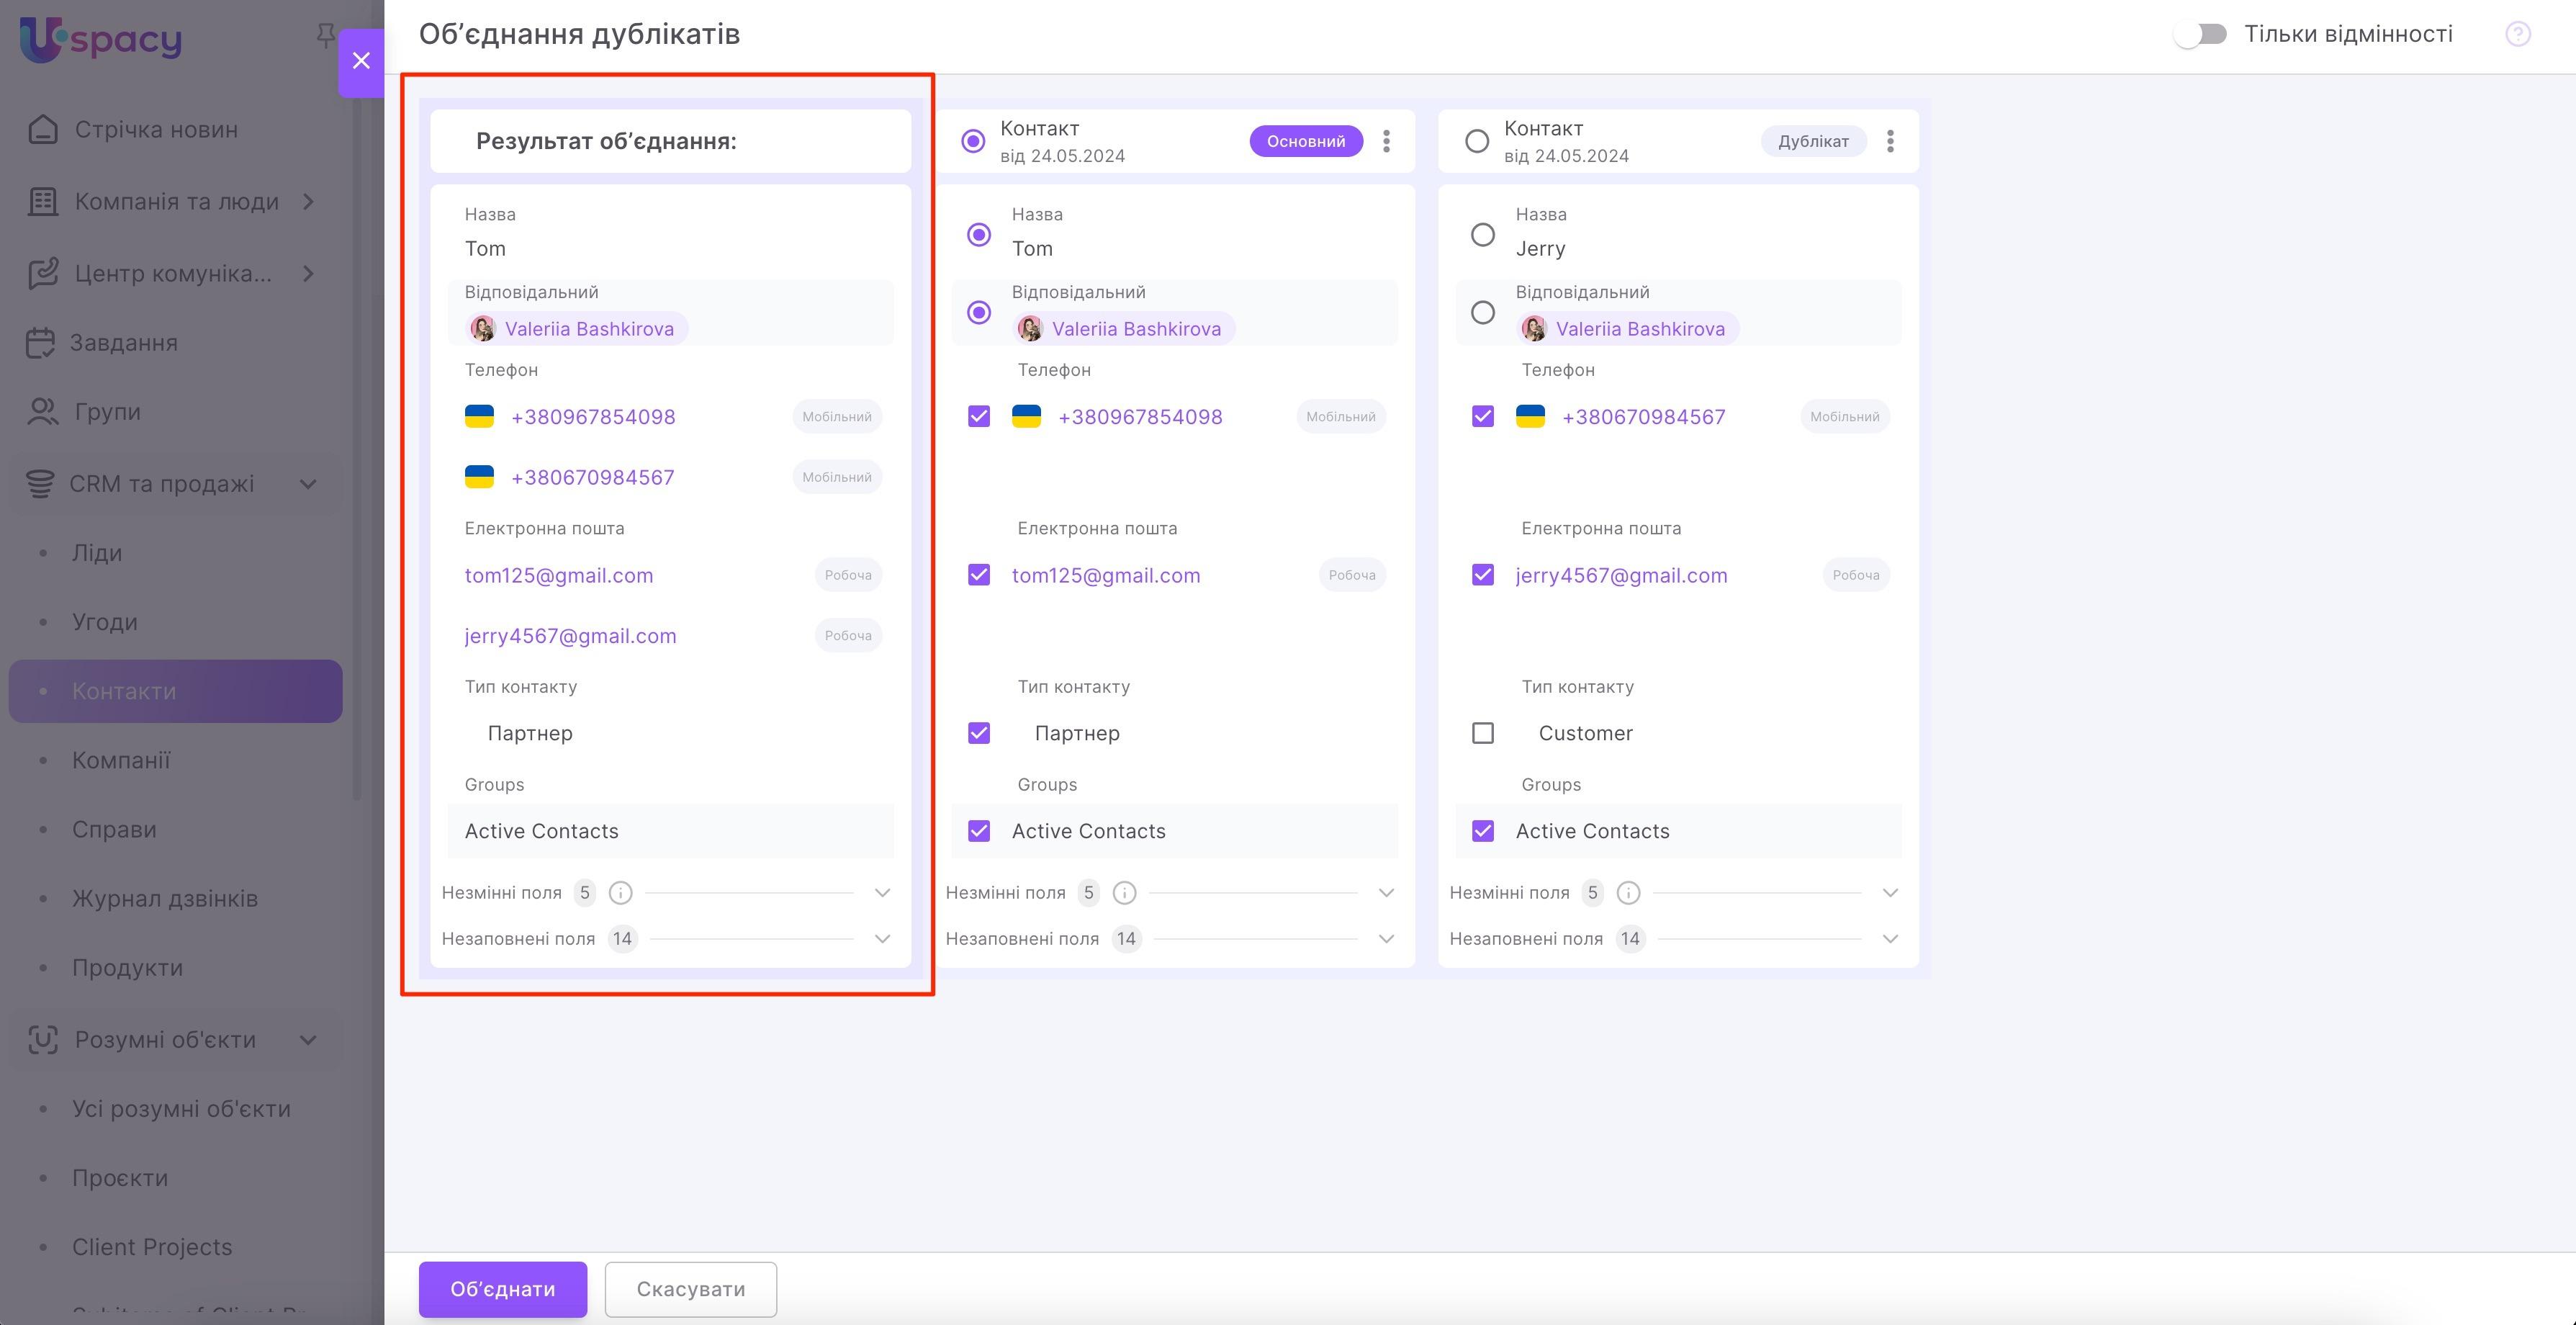Click the Uspacy logo
The width and height of the screenshot is (2576, 1325).
click(x=100, y=40)
